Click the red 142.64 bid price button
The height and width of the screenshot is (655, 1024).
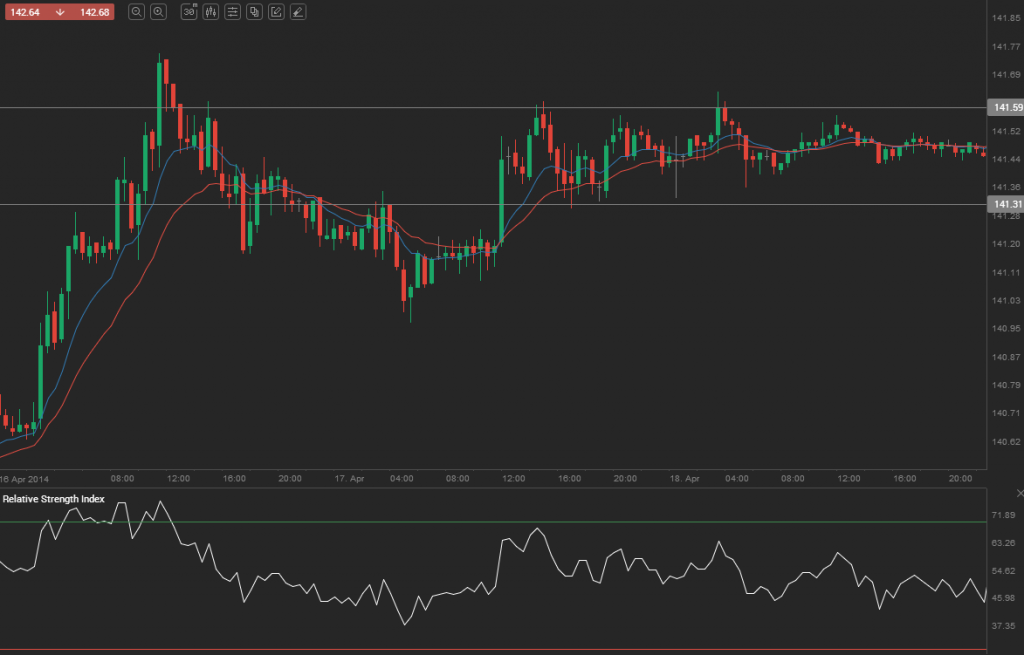(x=23, y=12)
